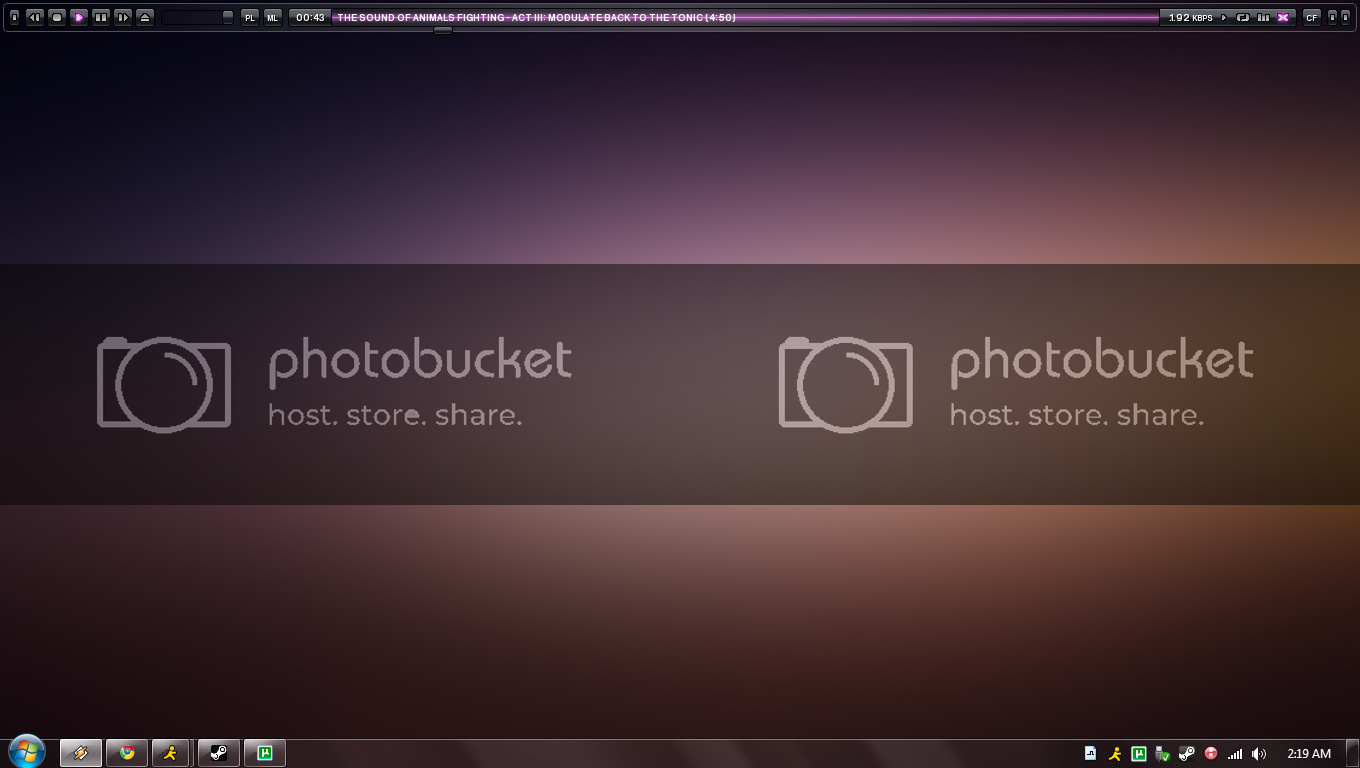Open Steam from the taskbar
Viewport: 1360px width, 768px height.
click(218, 753)
